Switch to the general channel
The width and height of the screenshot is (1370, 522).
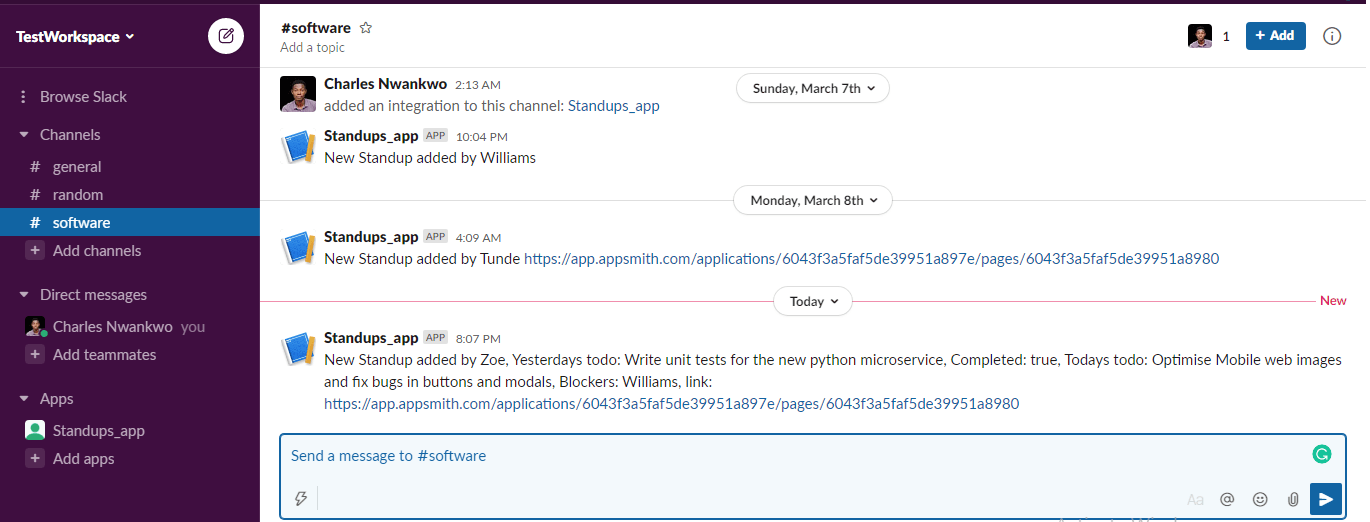click(x=77, y=167)
